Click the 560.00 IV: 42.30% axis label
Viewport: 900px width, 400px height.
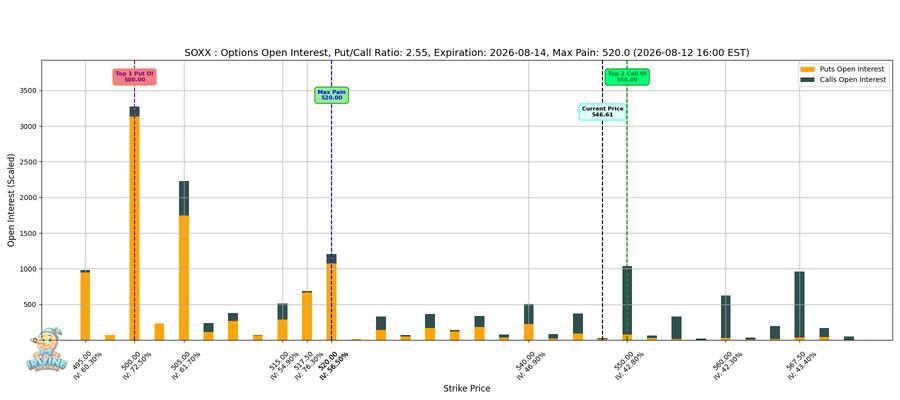click(x=728, y=364)
